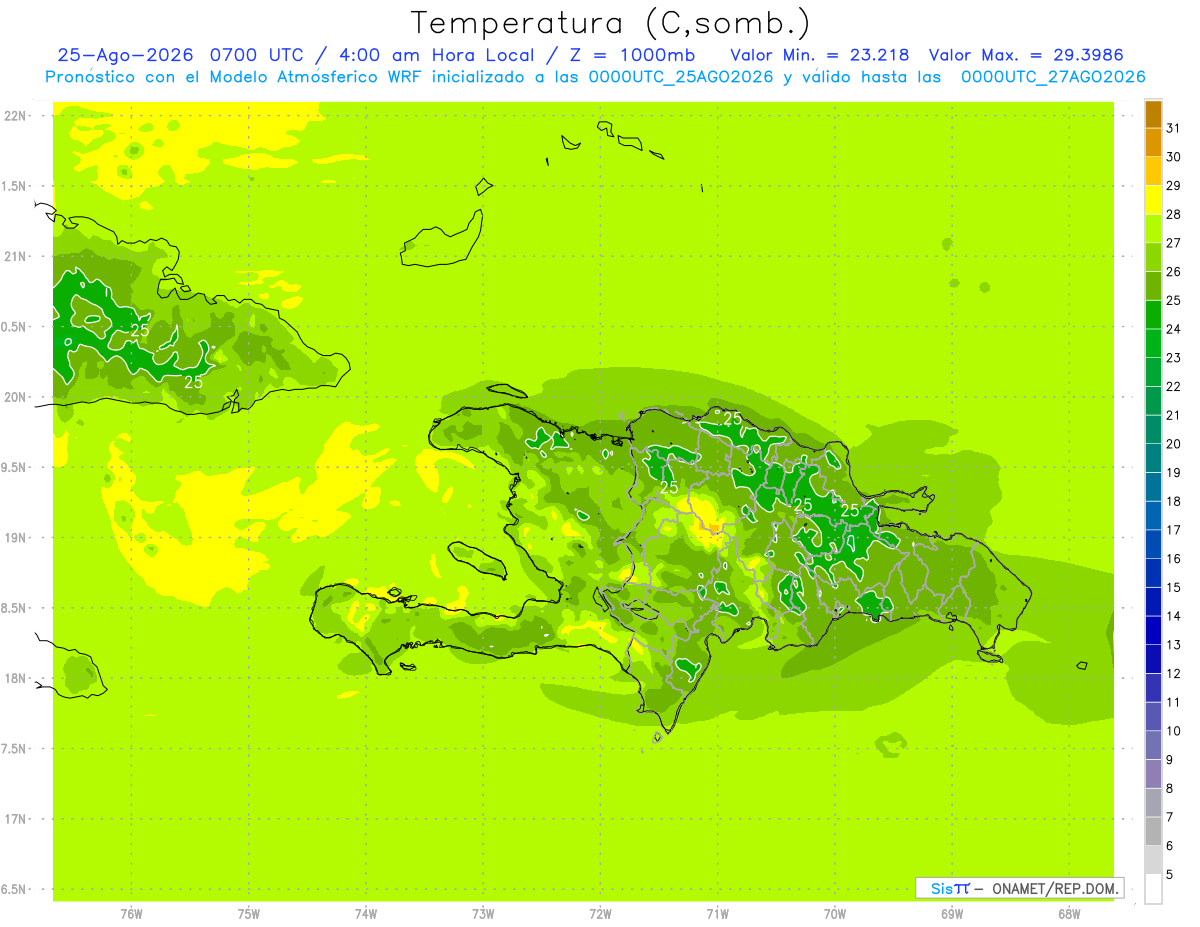Click the 22N latitude axis label
Image resolution: width=1200 pixels, height=927 pixels.
(15, 116)
